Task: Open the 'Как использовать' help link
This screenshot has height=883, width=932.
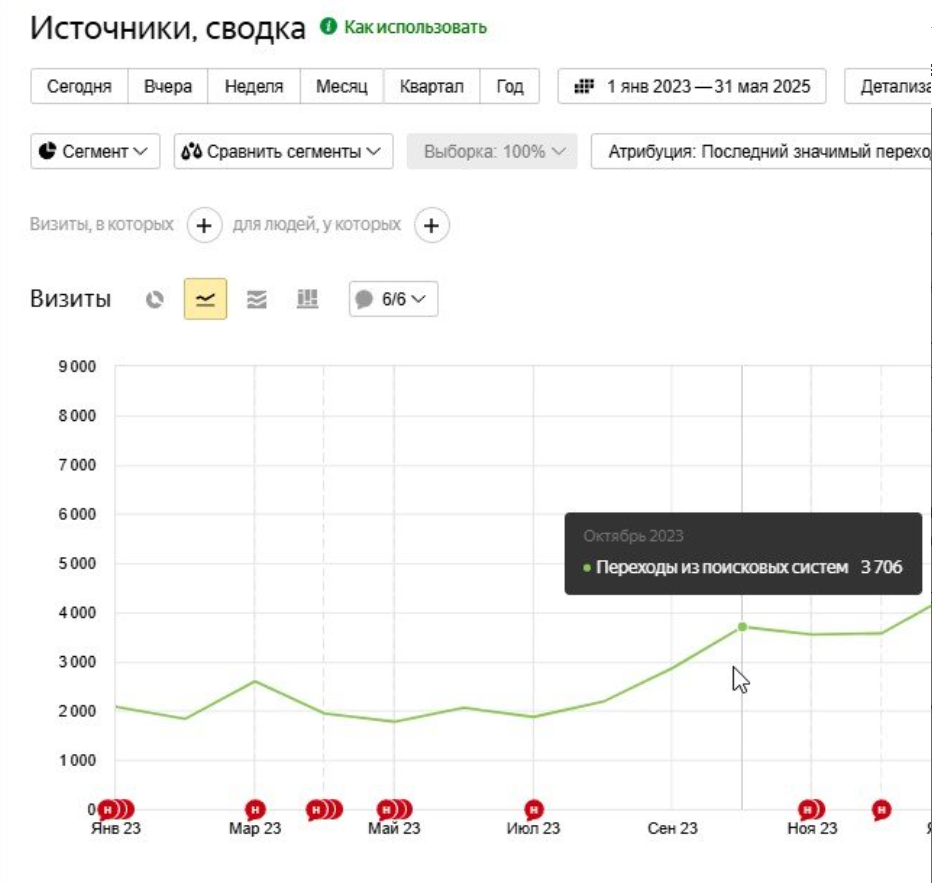Action: [415, 27]
